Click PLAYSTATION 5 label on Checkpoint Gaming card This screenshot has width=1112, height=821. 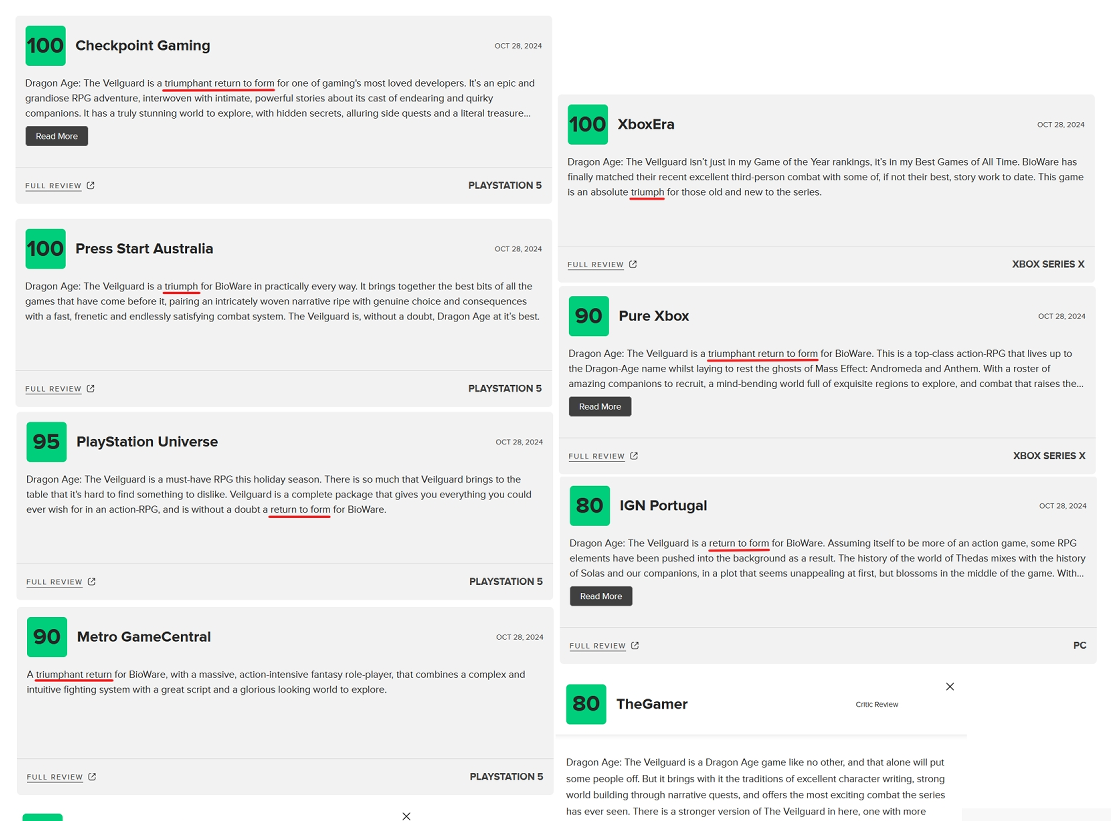tap(505, 186)
